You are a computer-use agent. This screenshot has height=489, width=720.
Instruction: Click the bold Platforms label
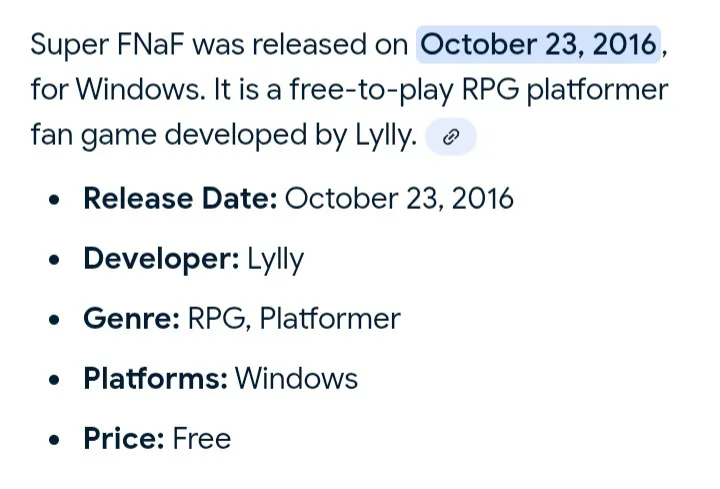pyautogui.click(x=155, y=379)
